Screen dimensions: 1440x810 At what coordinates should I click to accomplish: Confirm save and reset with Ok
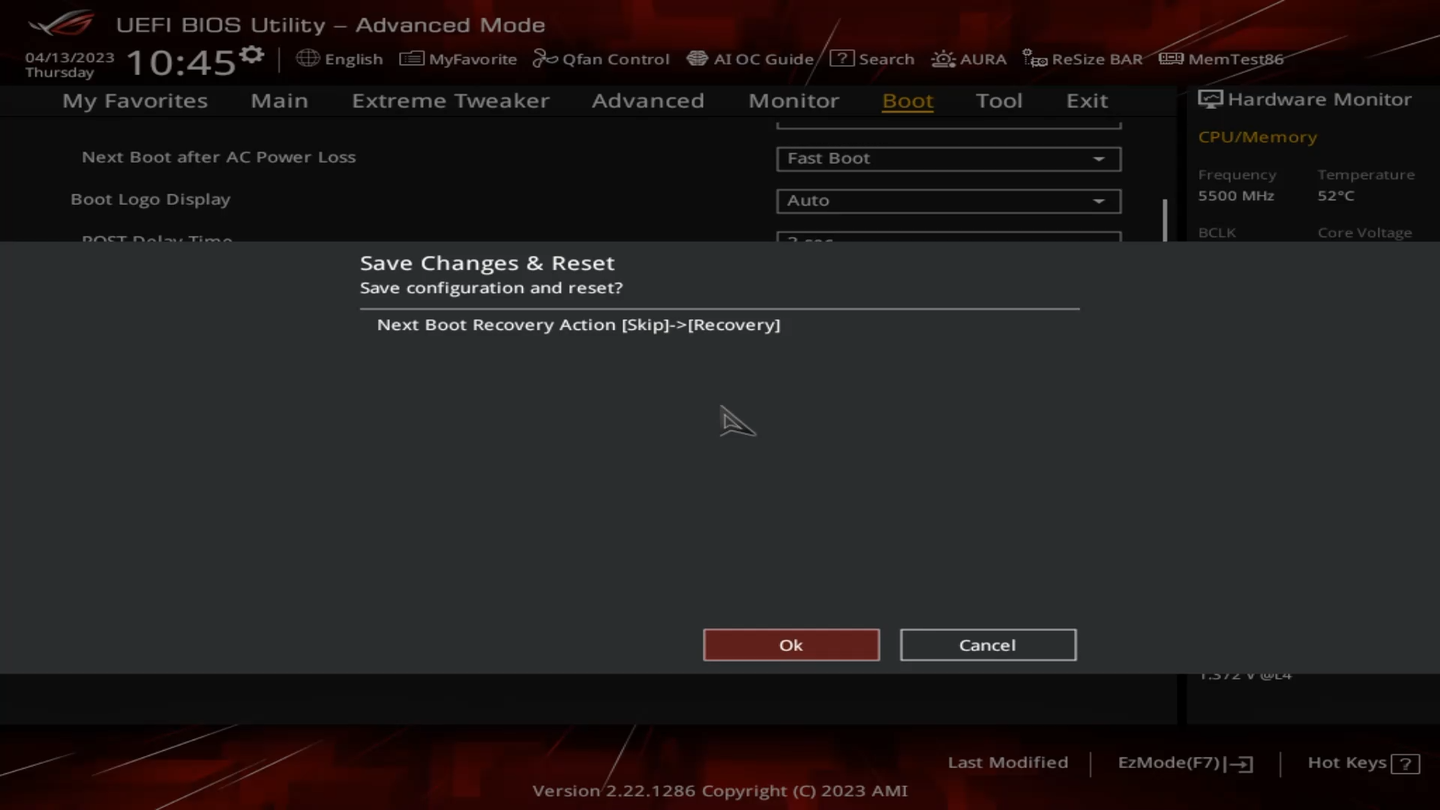tap(791, 645)
